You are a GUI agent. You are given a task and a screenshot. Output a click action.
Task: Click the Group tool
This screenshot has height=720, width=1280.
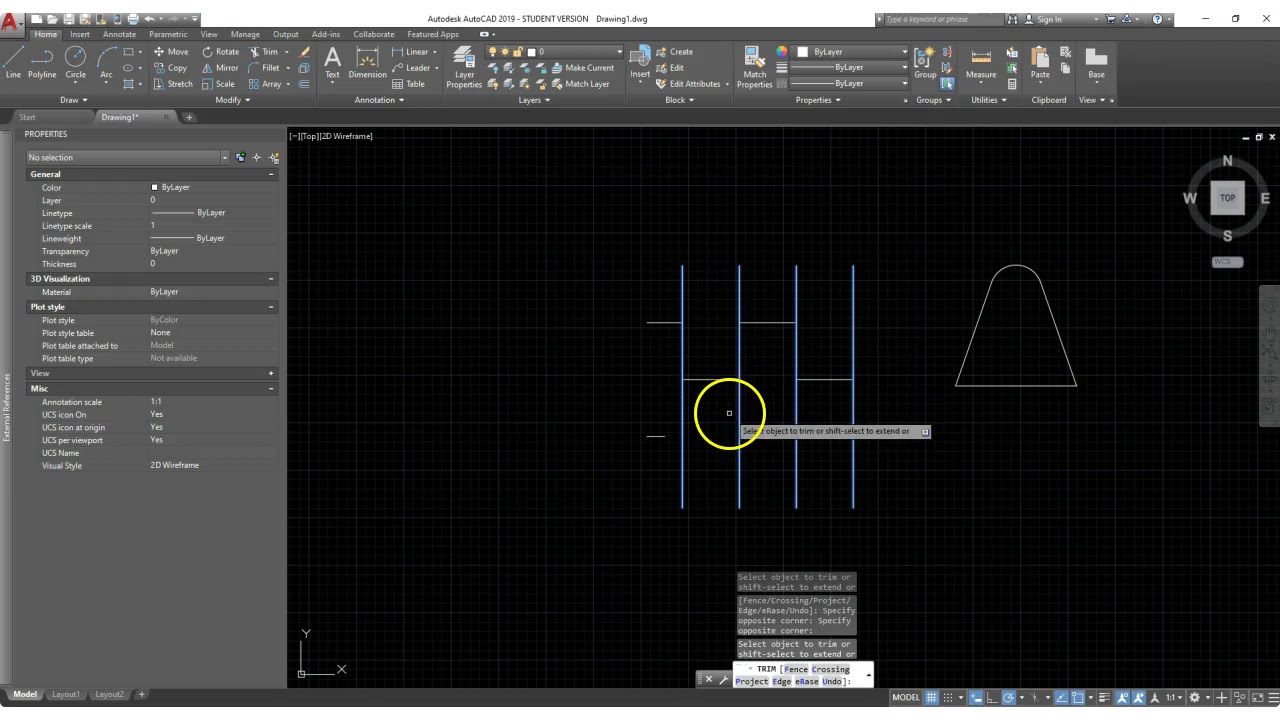click(925, 61)
